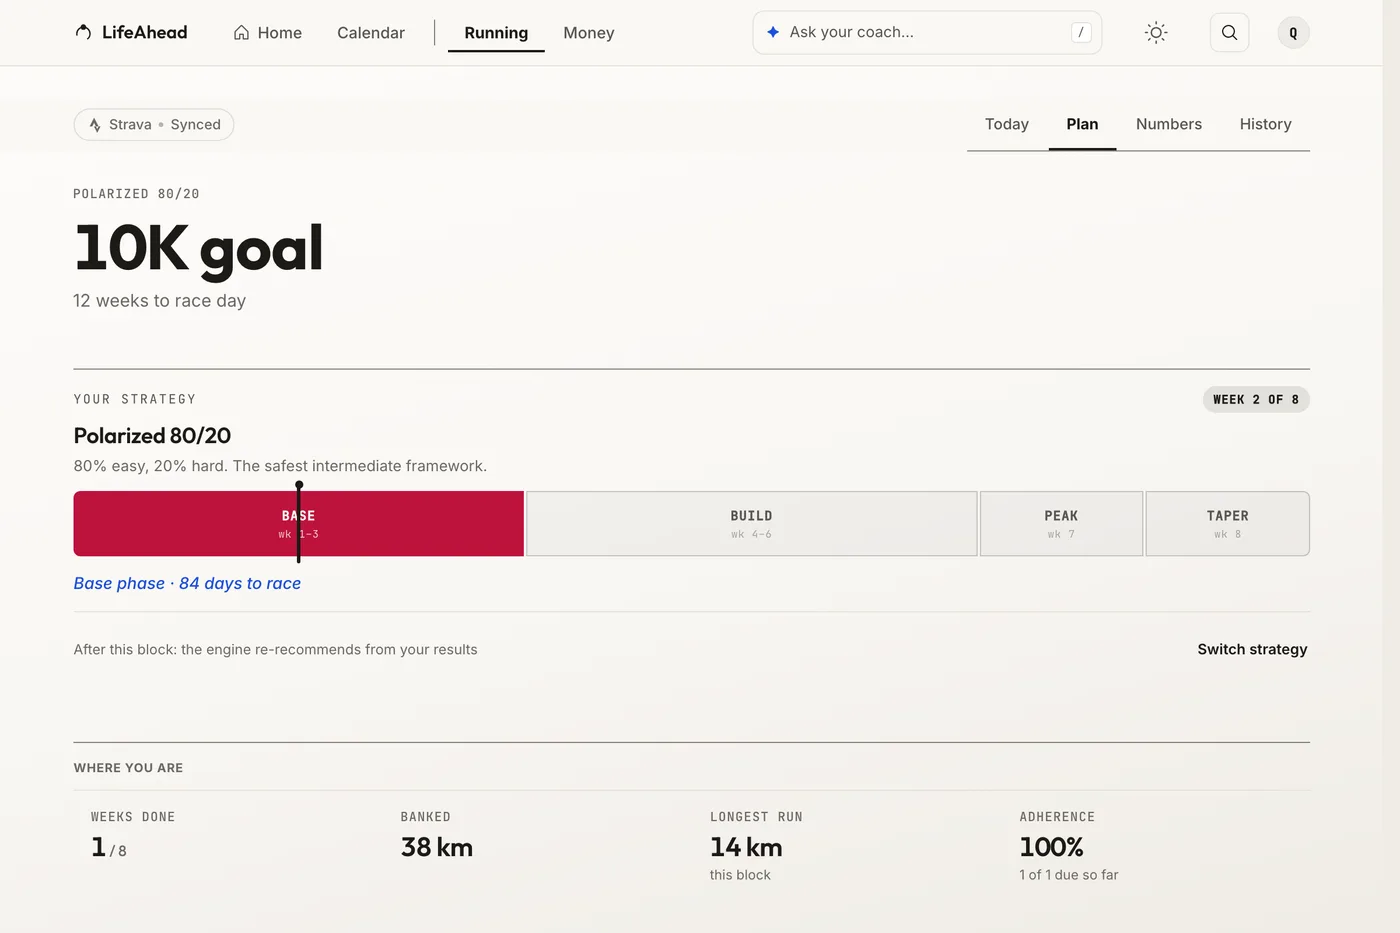Open the Q profile avatar
This screenshot has width=1400, height=933.
coord(1293,33)
